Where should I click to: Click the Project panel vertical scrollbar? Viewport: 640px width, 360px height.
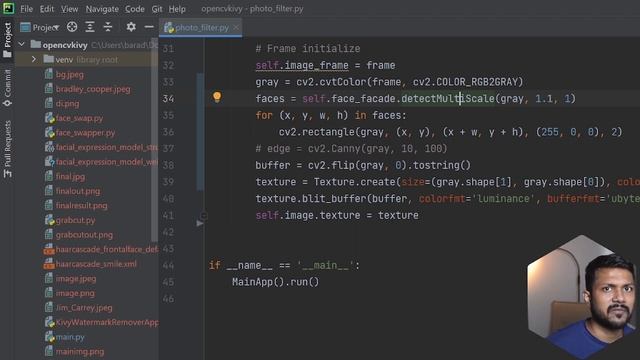[x=154, y=139]
